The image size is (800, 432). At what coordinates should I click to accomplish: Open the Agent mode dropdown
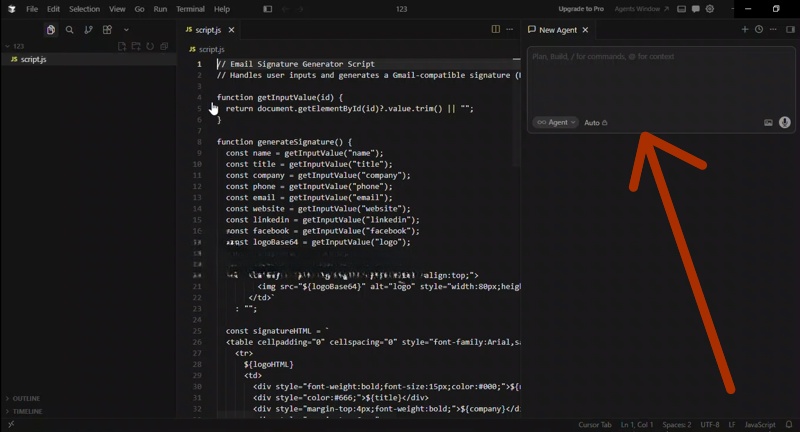(556, 122)
